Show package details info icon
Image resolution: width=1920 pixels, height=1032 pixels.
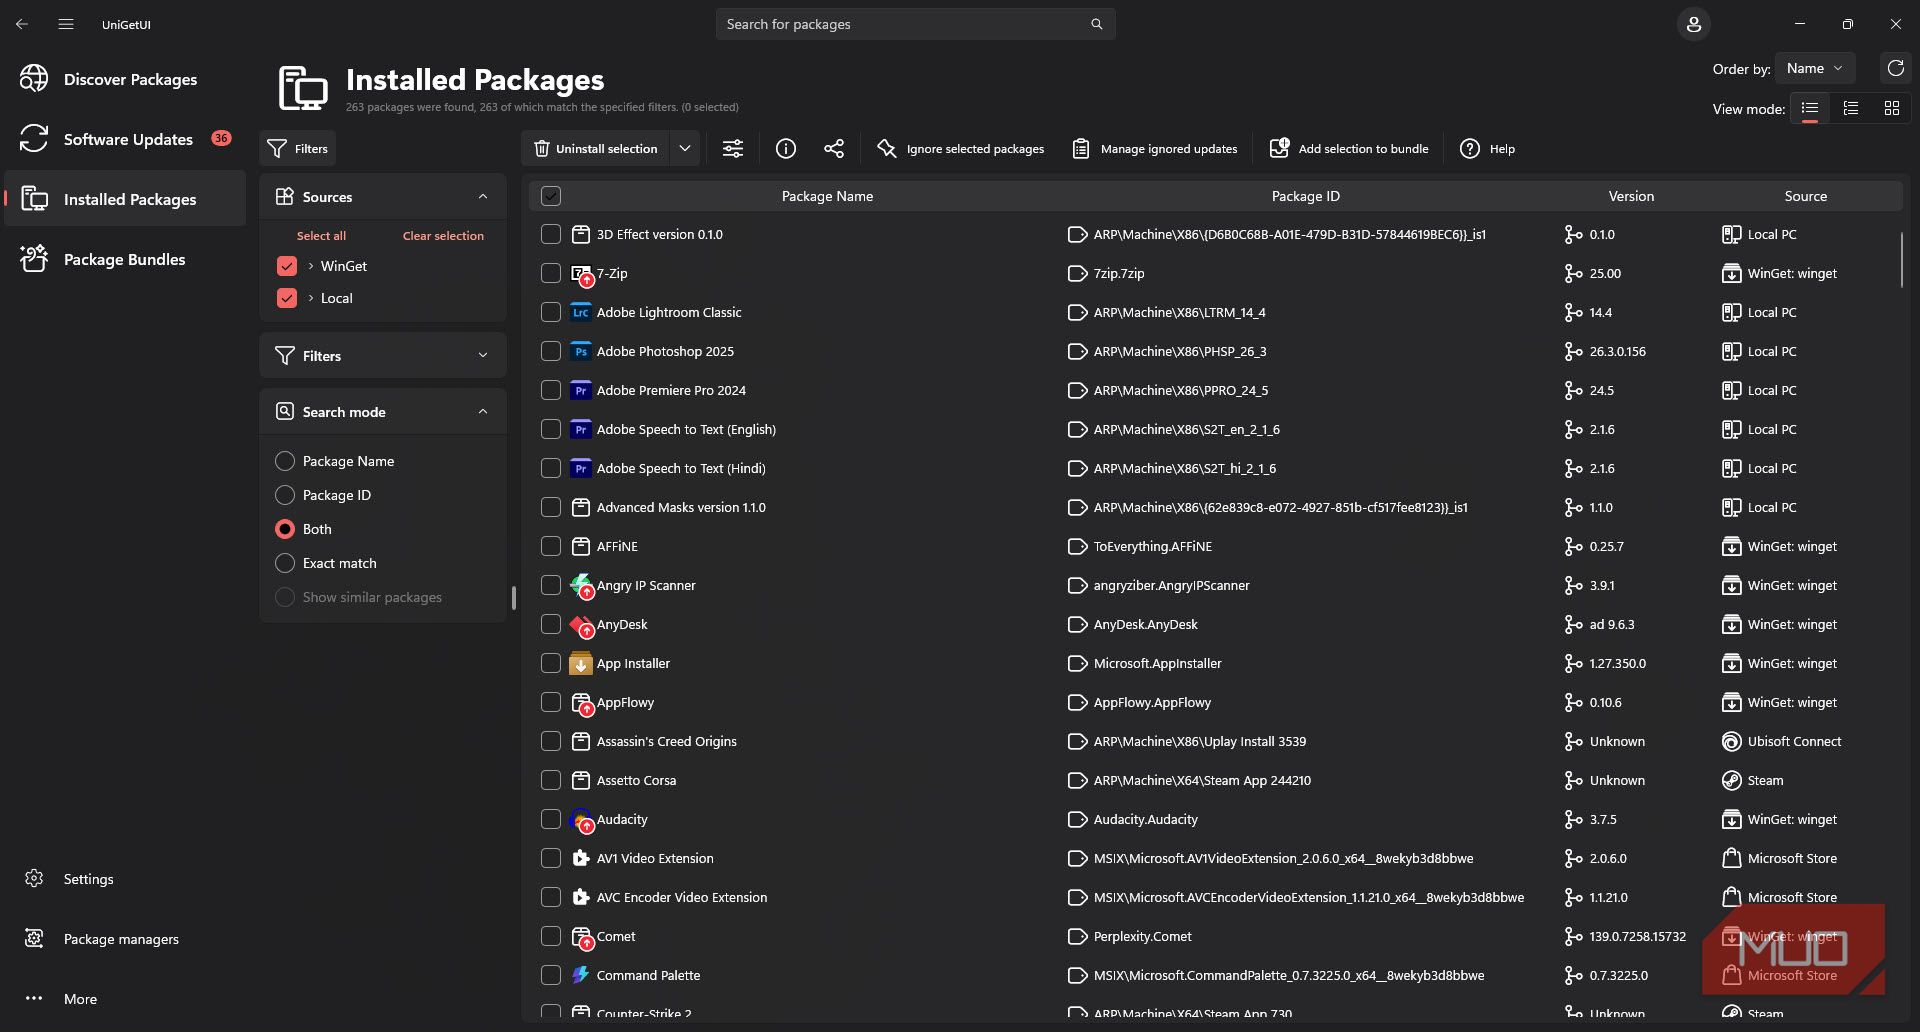786,149
